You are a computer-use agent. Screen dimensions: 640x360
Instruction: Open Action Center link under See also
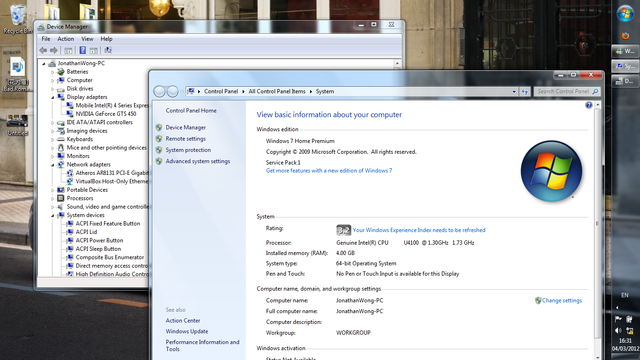click(183, 320)
